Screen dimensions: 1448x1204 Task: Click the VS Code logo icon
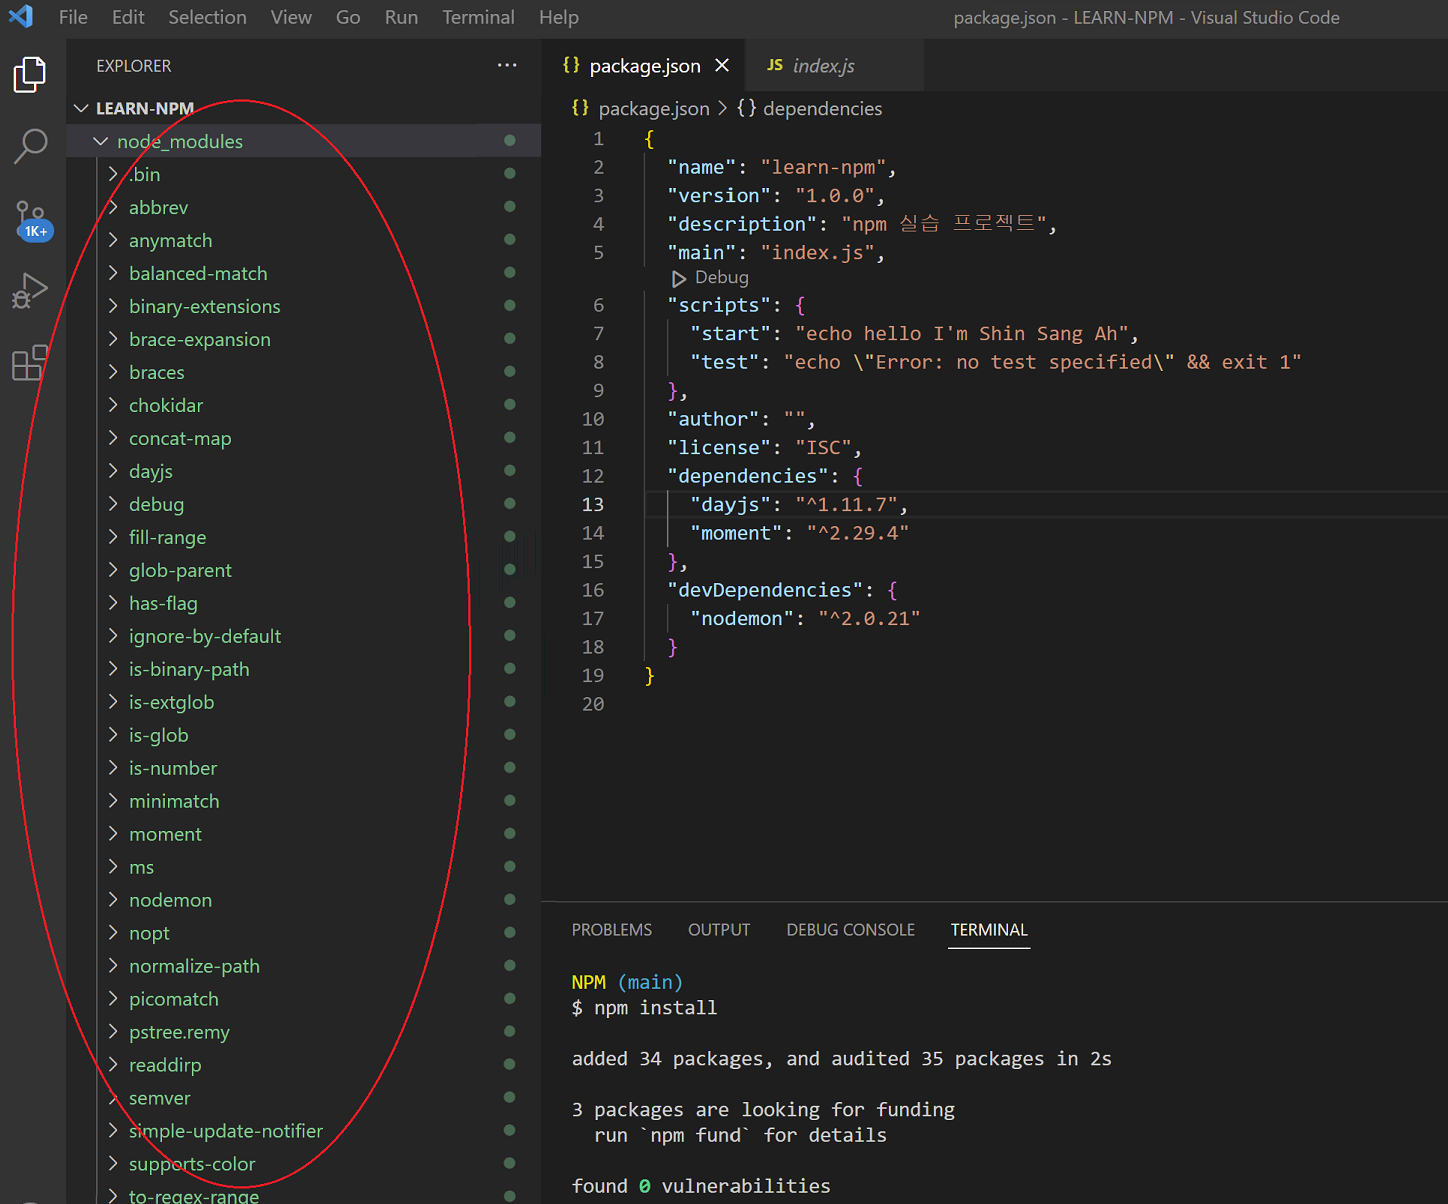(x=21, y=17)
